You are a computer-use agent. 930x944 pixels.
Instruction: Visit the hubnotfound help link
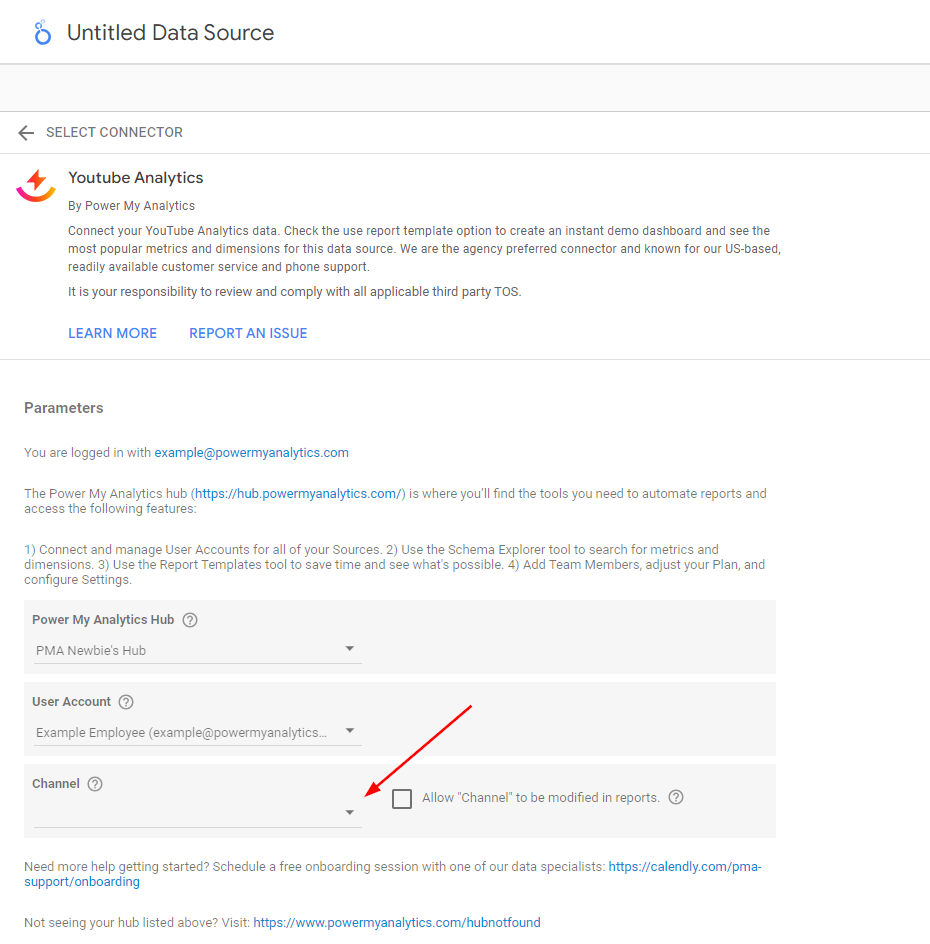[396, 923]
